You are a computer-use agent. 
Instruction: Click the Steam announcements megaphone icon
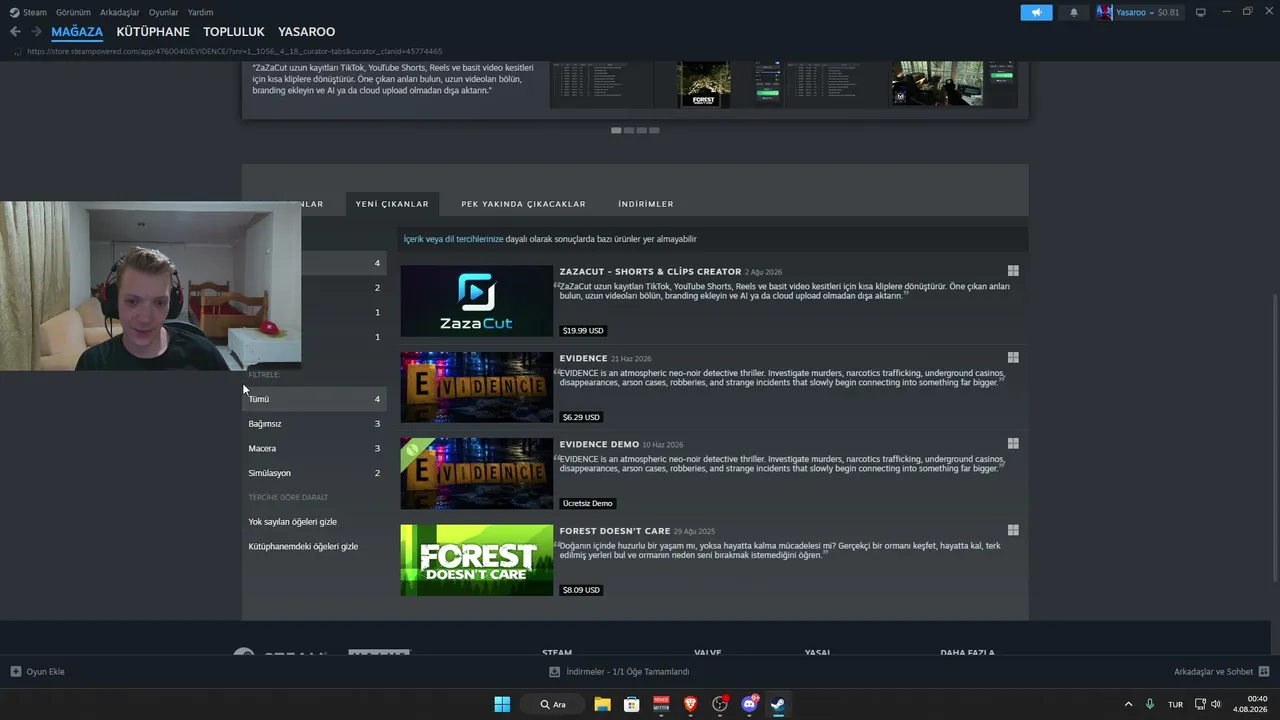[1036, 12]
